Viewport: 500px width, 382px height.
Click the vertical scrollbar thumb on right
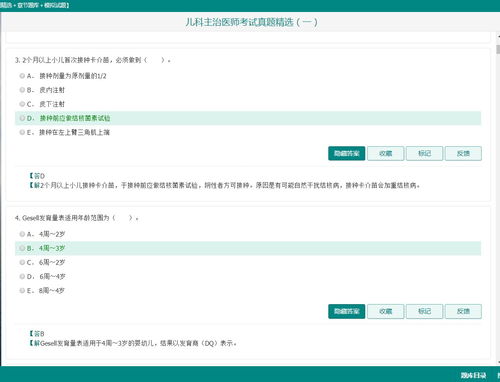tap(498, 49)
